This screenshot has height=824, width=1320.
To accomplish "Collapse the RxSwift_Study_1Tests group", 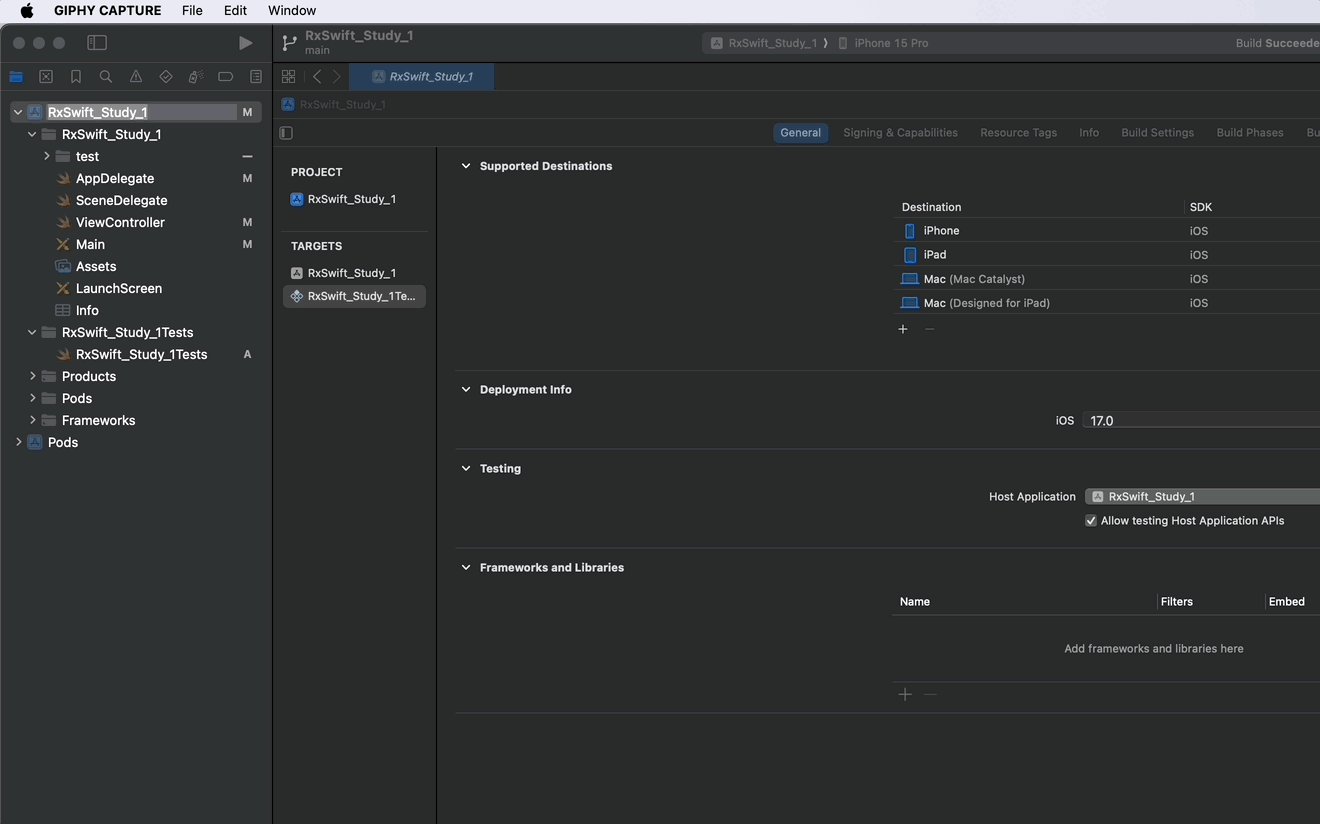I will (33, 332).
